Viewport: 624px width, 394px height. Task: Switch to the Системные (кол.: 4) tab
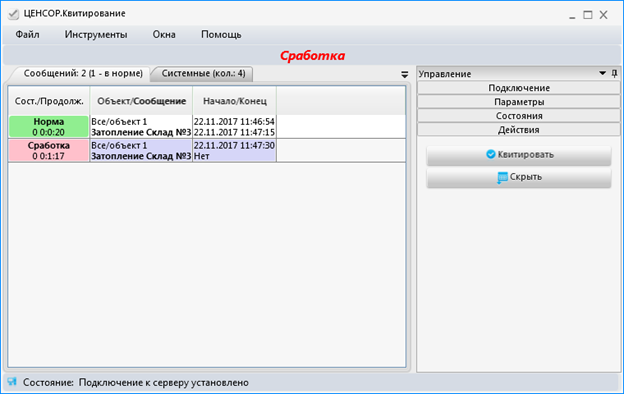pyautogui.click(x=203, y=74)
